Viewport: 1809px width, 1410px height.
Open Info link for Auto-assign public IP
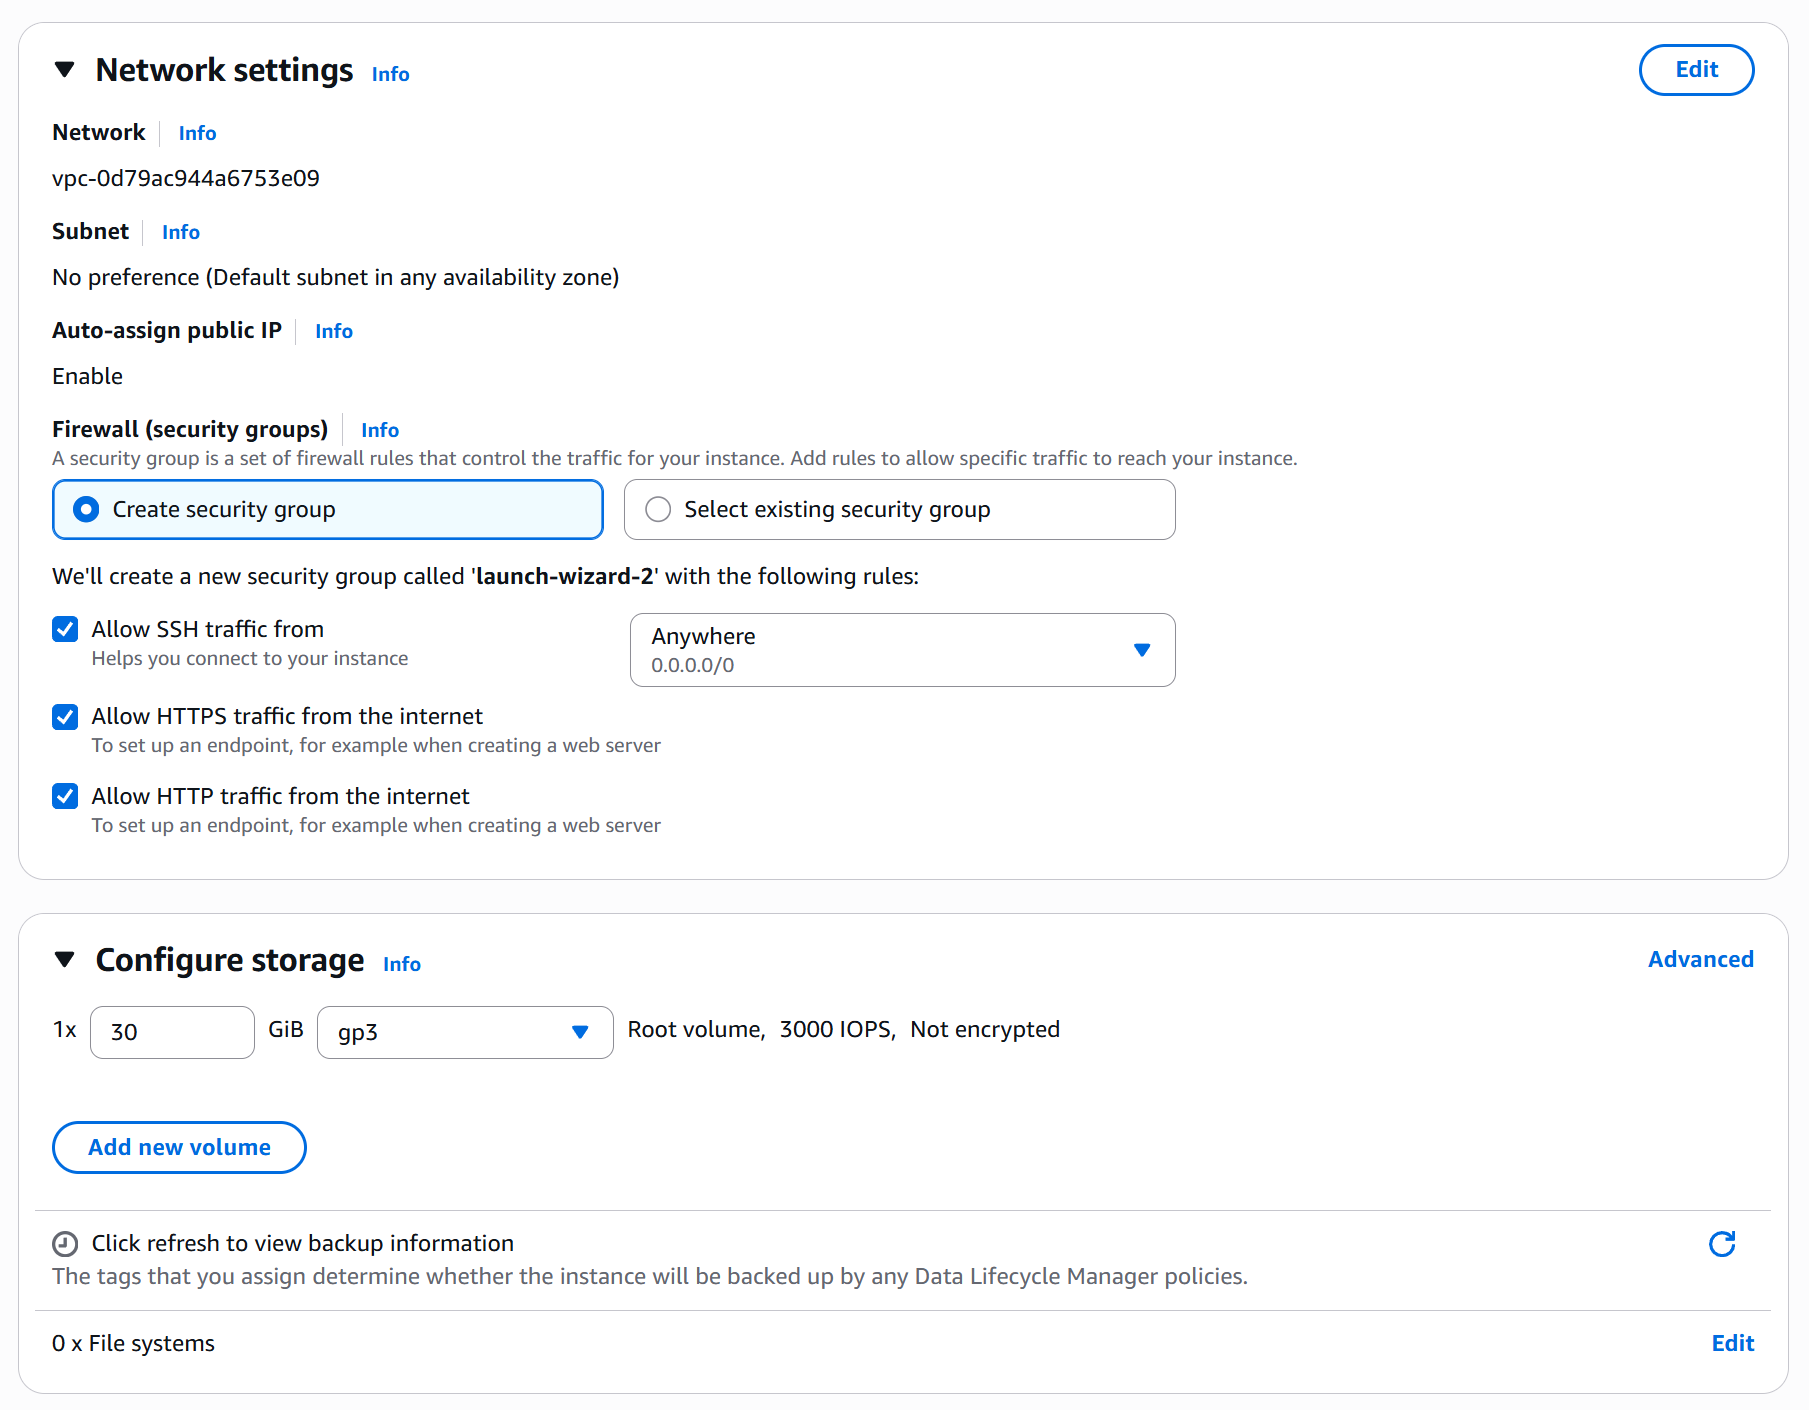(334, 331)
